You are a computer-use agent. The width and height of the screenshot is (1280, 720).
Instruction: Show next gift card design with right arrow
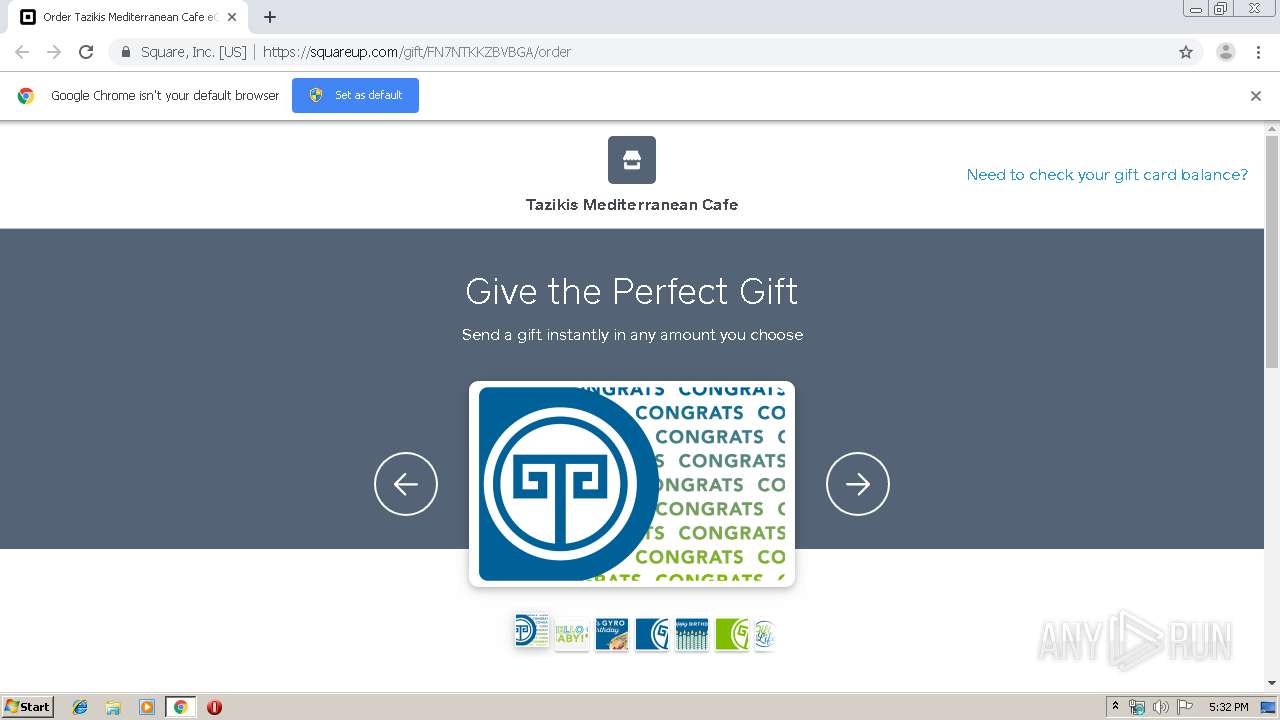coord(858,484)
